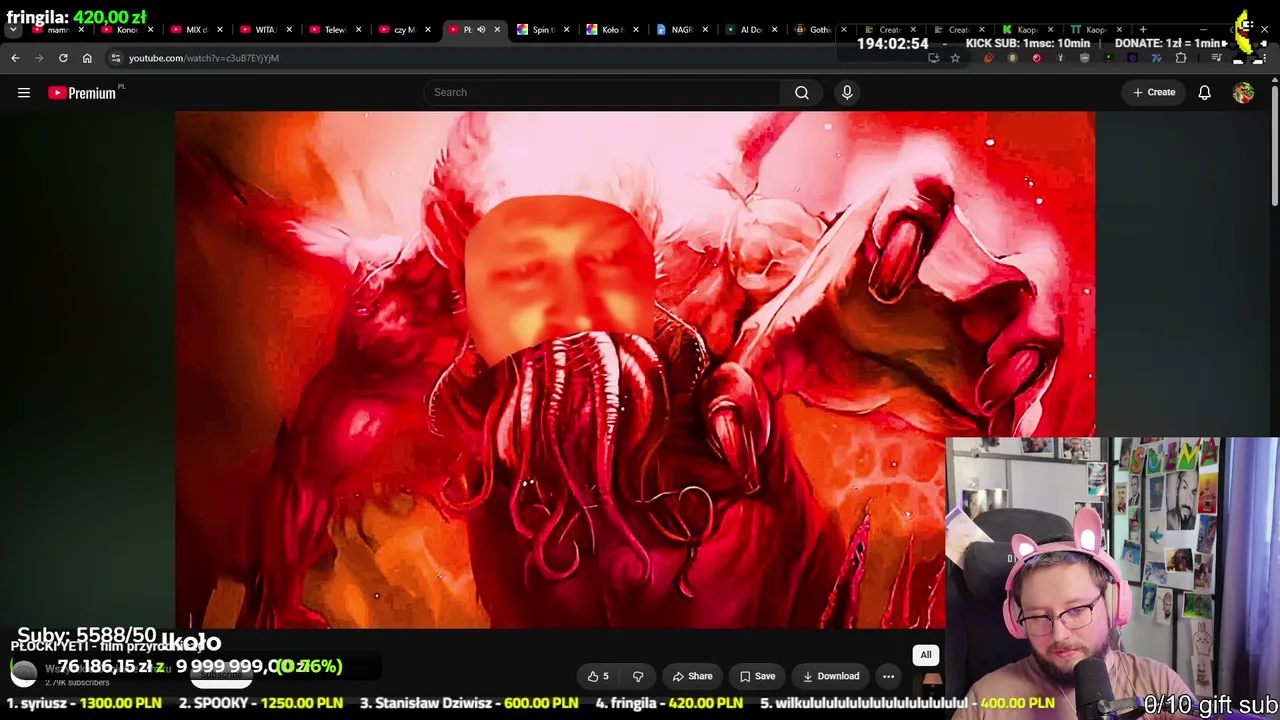Dislike the video
1280x720 pixels.
(638, 677)
